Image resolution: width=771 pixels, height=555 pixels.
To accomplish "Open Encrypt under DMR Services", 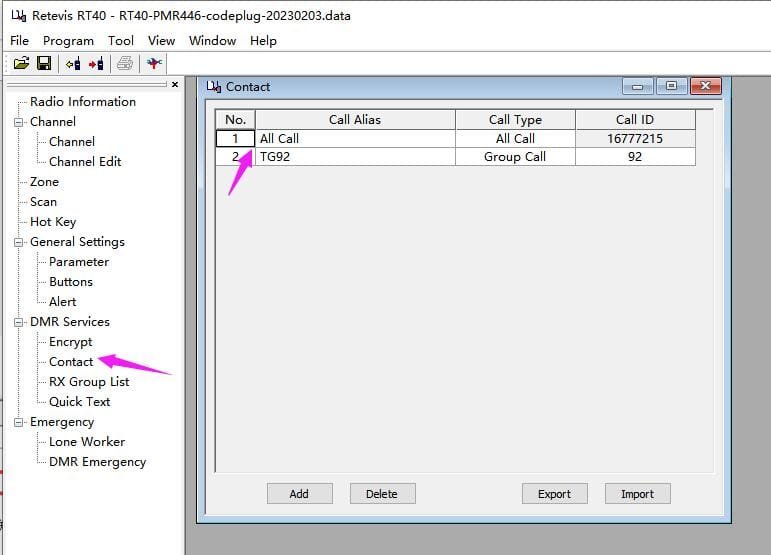I will [70, 342].
